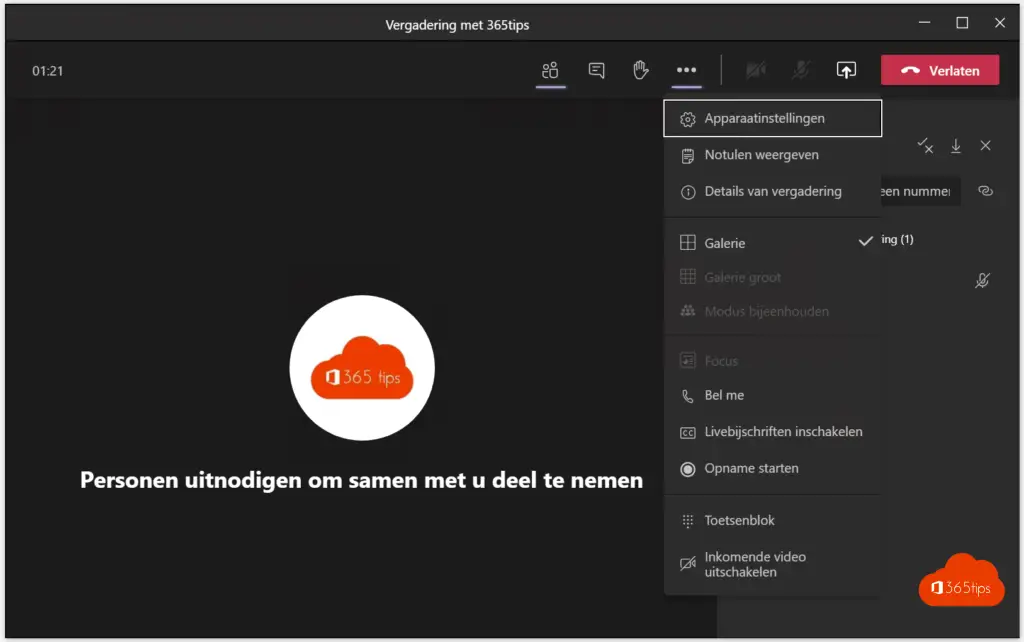Leave the meeting with Verlaten button
This screenshot has width=1024, height=642.
pos(939,70)
